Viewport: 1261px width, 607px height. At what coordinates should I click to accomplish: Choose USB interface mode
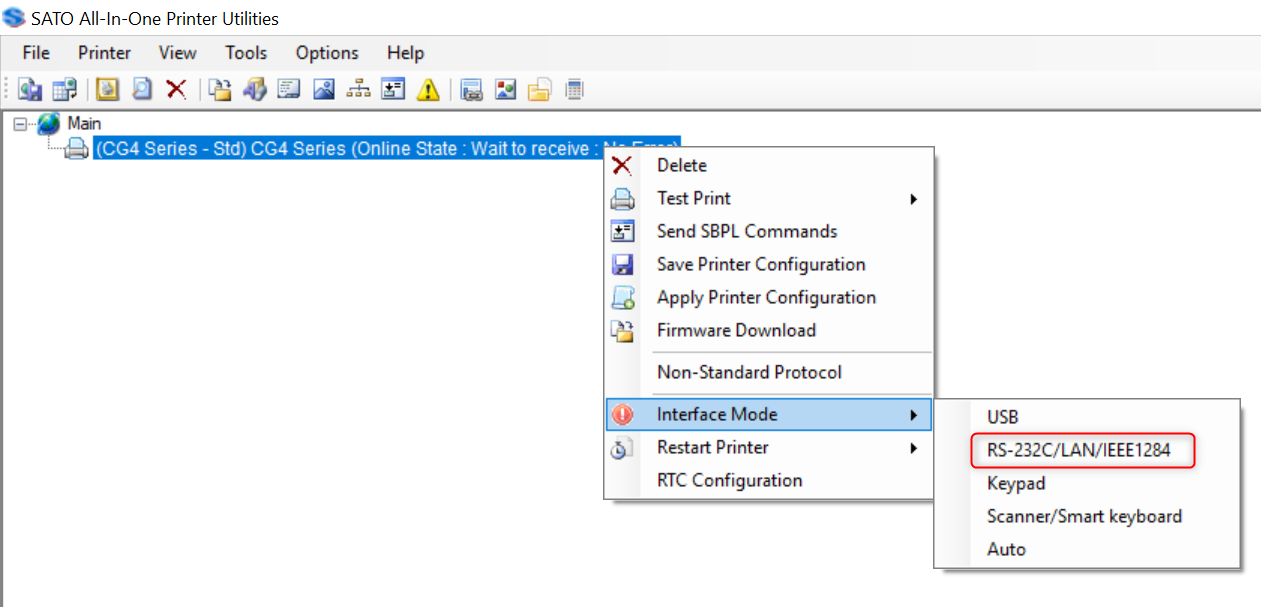coord(1003,417)
